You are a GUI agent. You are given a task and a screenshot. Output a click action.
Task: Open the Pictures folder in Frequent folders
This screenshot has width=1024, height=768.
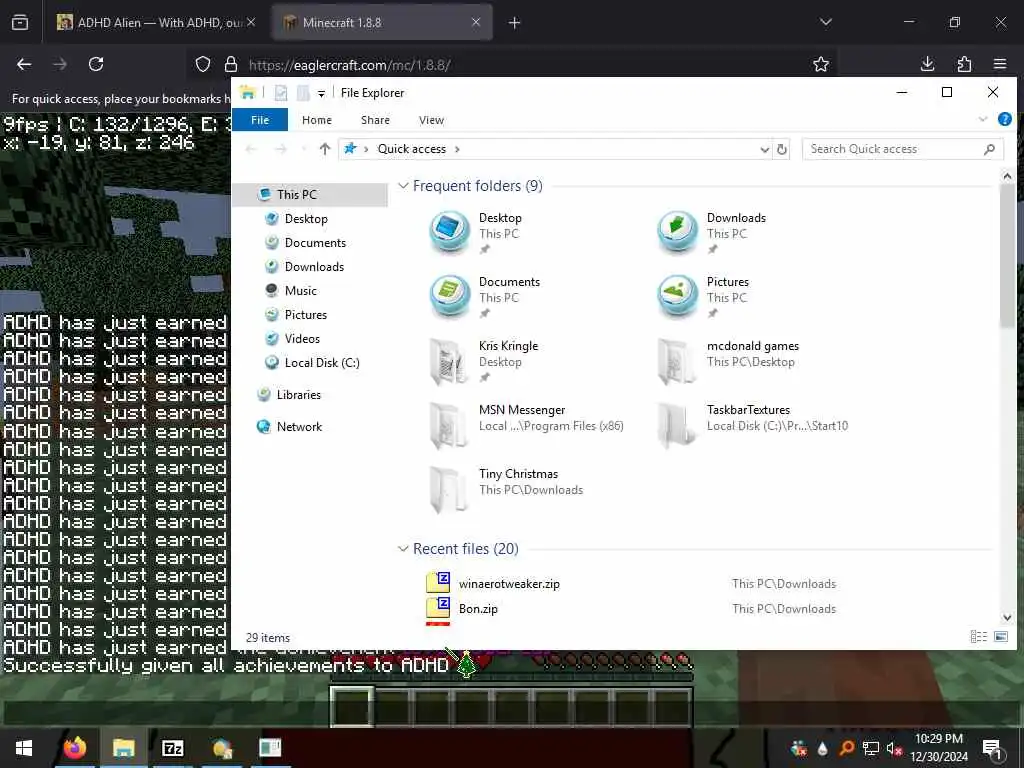[x=704, y=296]
